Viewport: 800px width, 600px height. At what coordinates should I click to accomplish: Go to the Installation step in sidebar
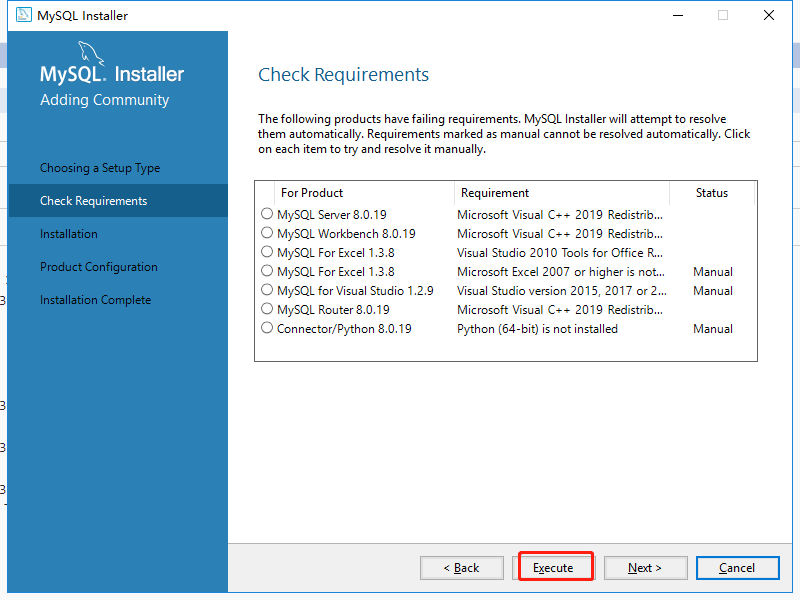[69, 234]
